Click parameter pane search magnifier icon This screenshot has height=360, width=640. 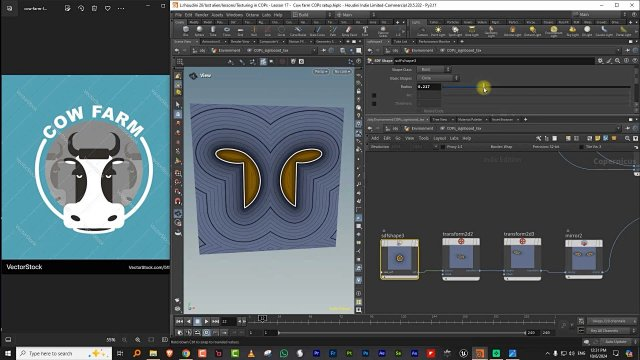[x=618, y=60]
